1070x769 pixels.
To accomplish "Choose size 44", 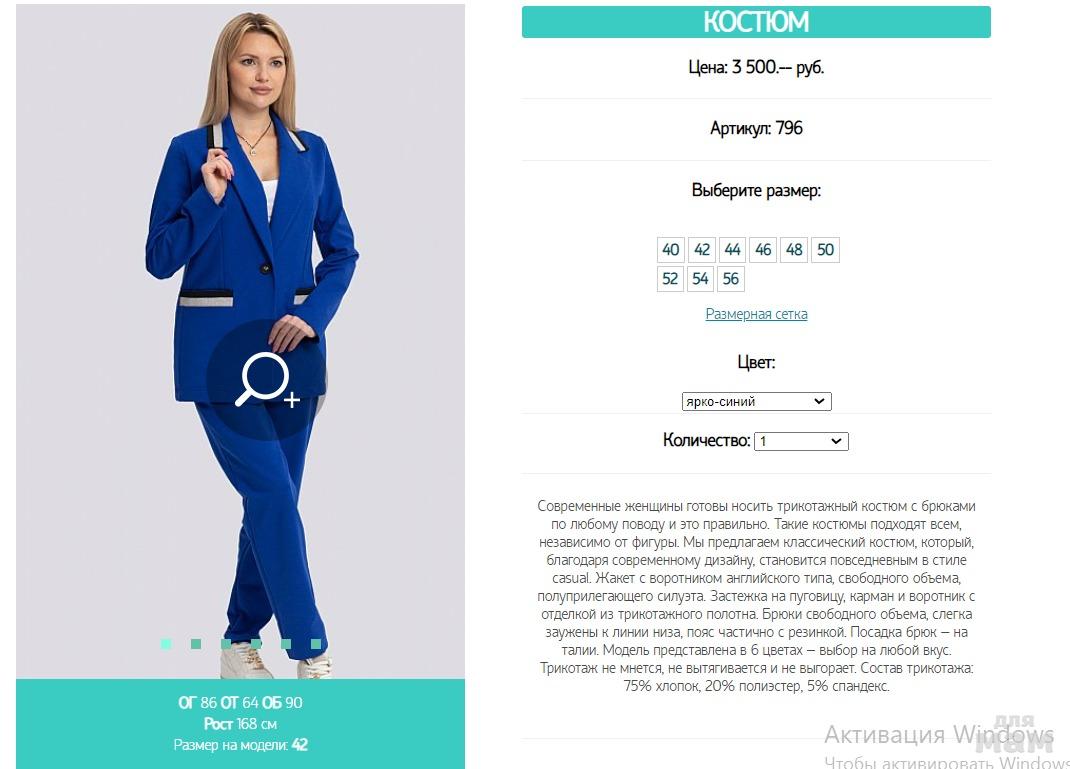I will point(732,250).
